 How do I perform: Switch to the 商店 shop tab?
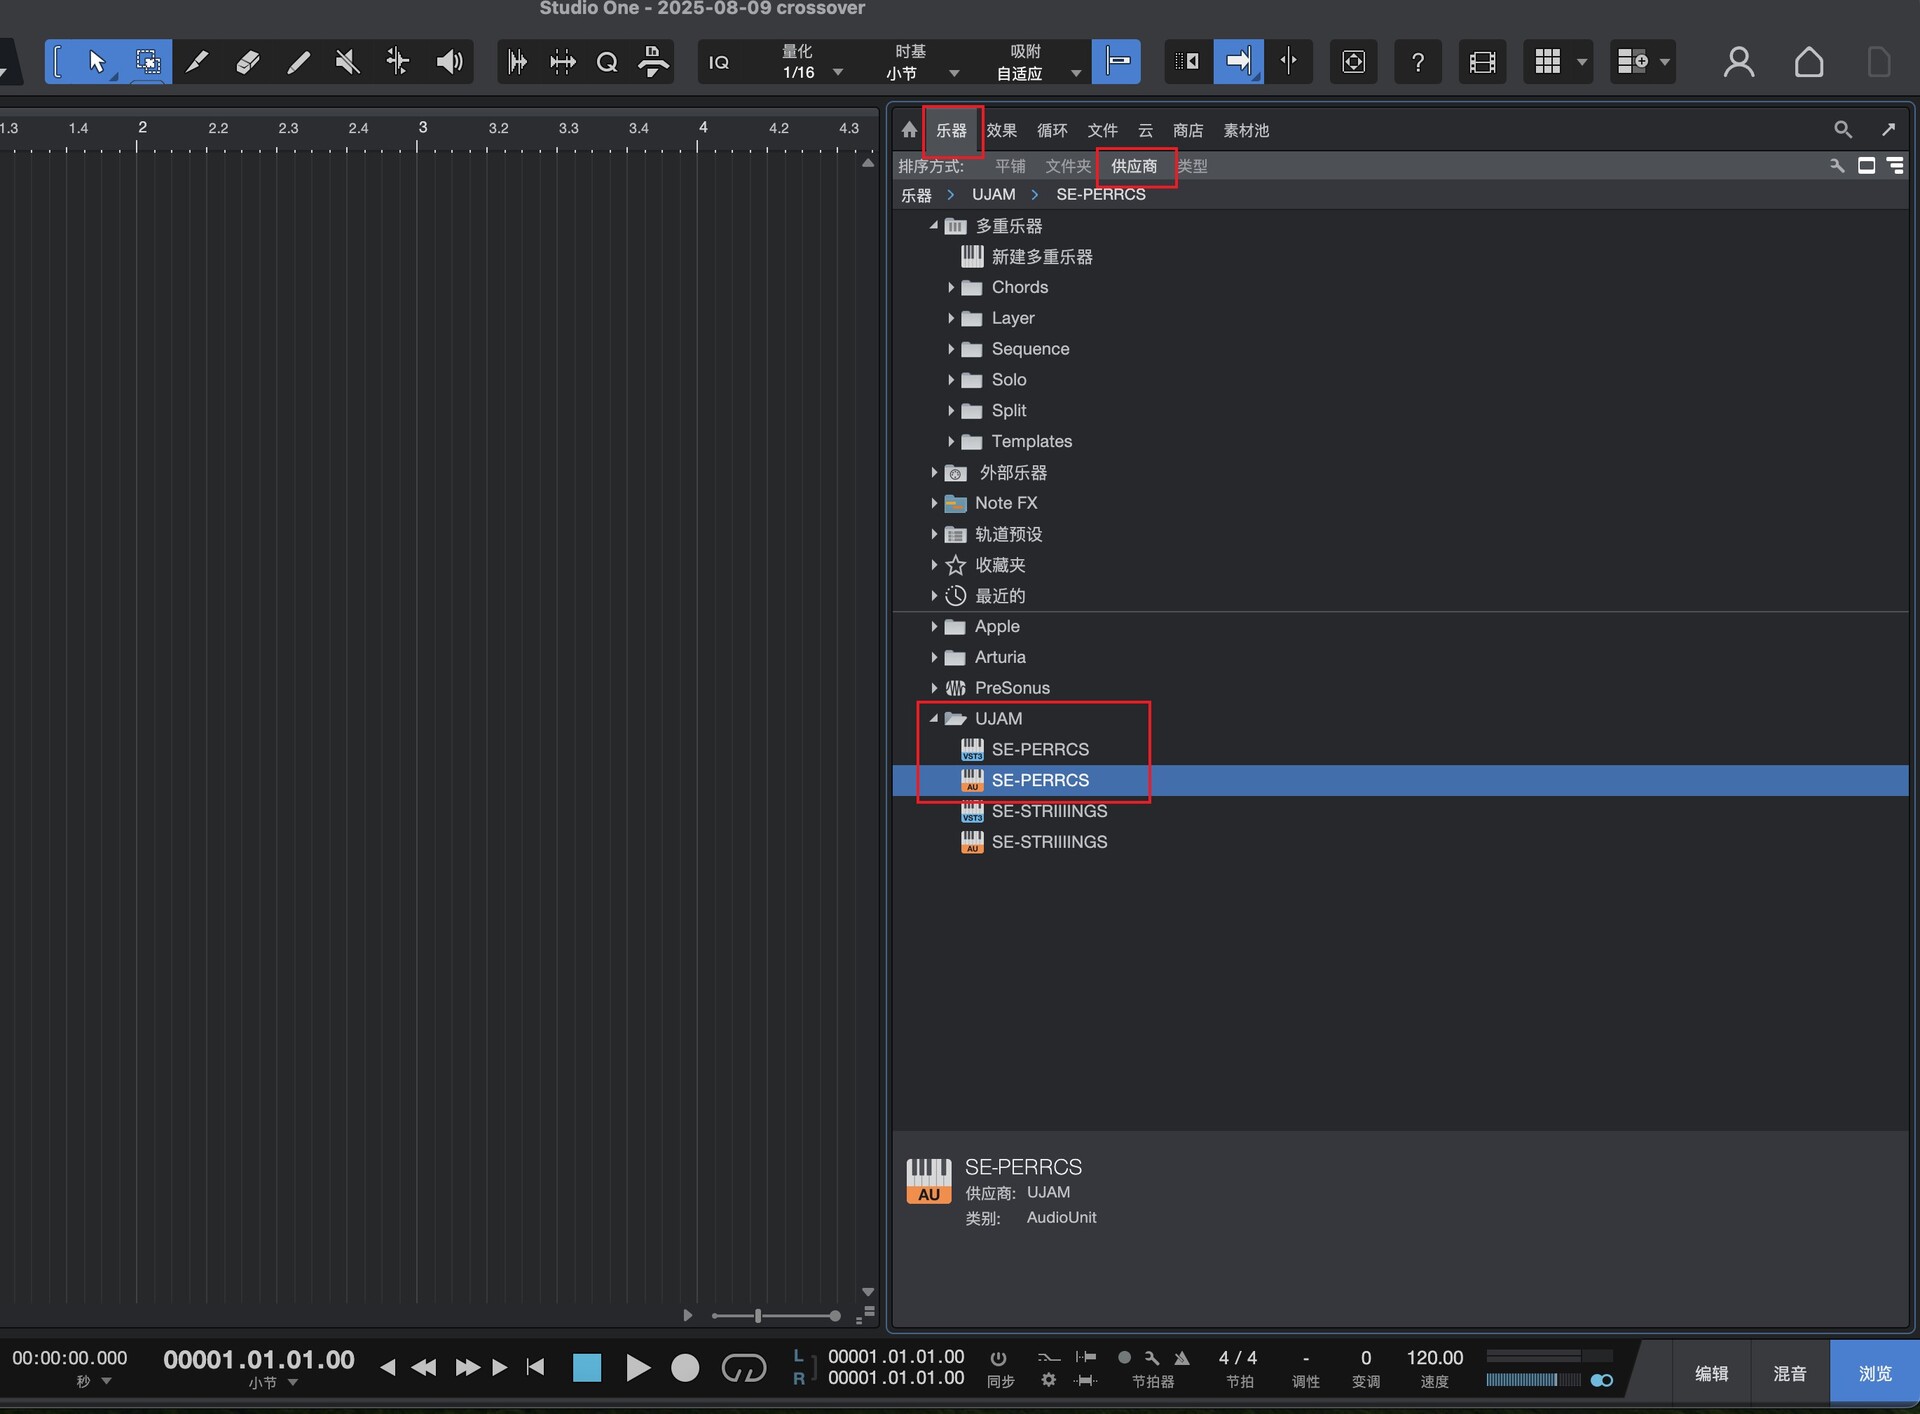coord(1188,130)
